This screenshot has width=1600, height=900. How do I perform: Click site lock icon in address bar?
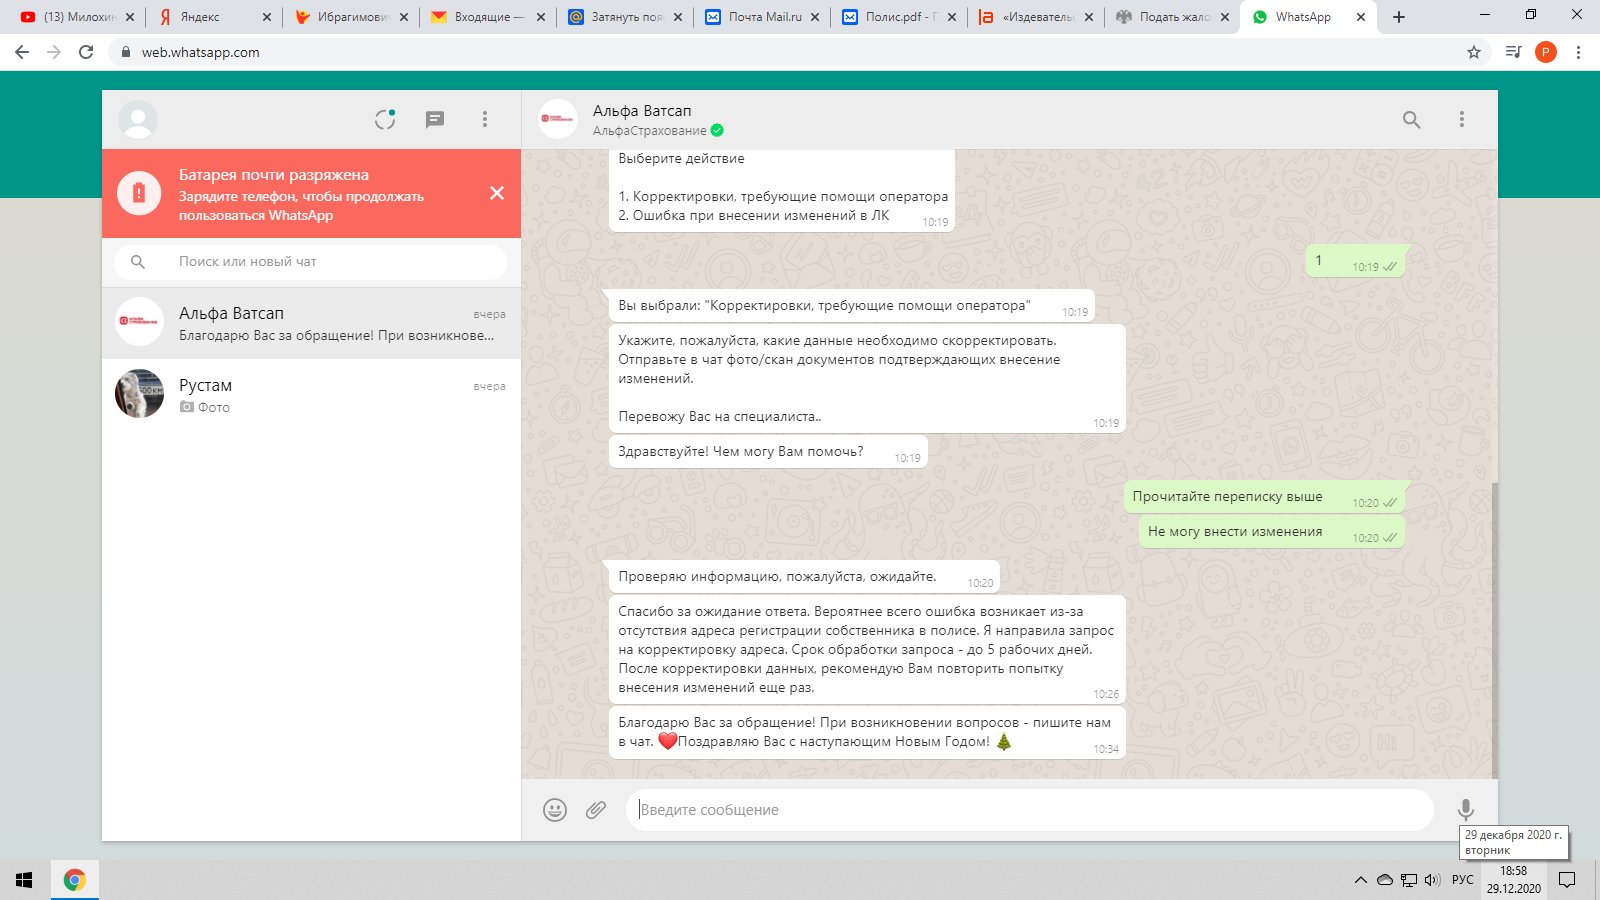(126, 52)
